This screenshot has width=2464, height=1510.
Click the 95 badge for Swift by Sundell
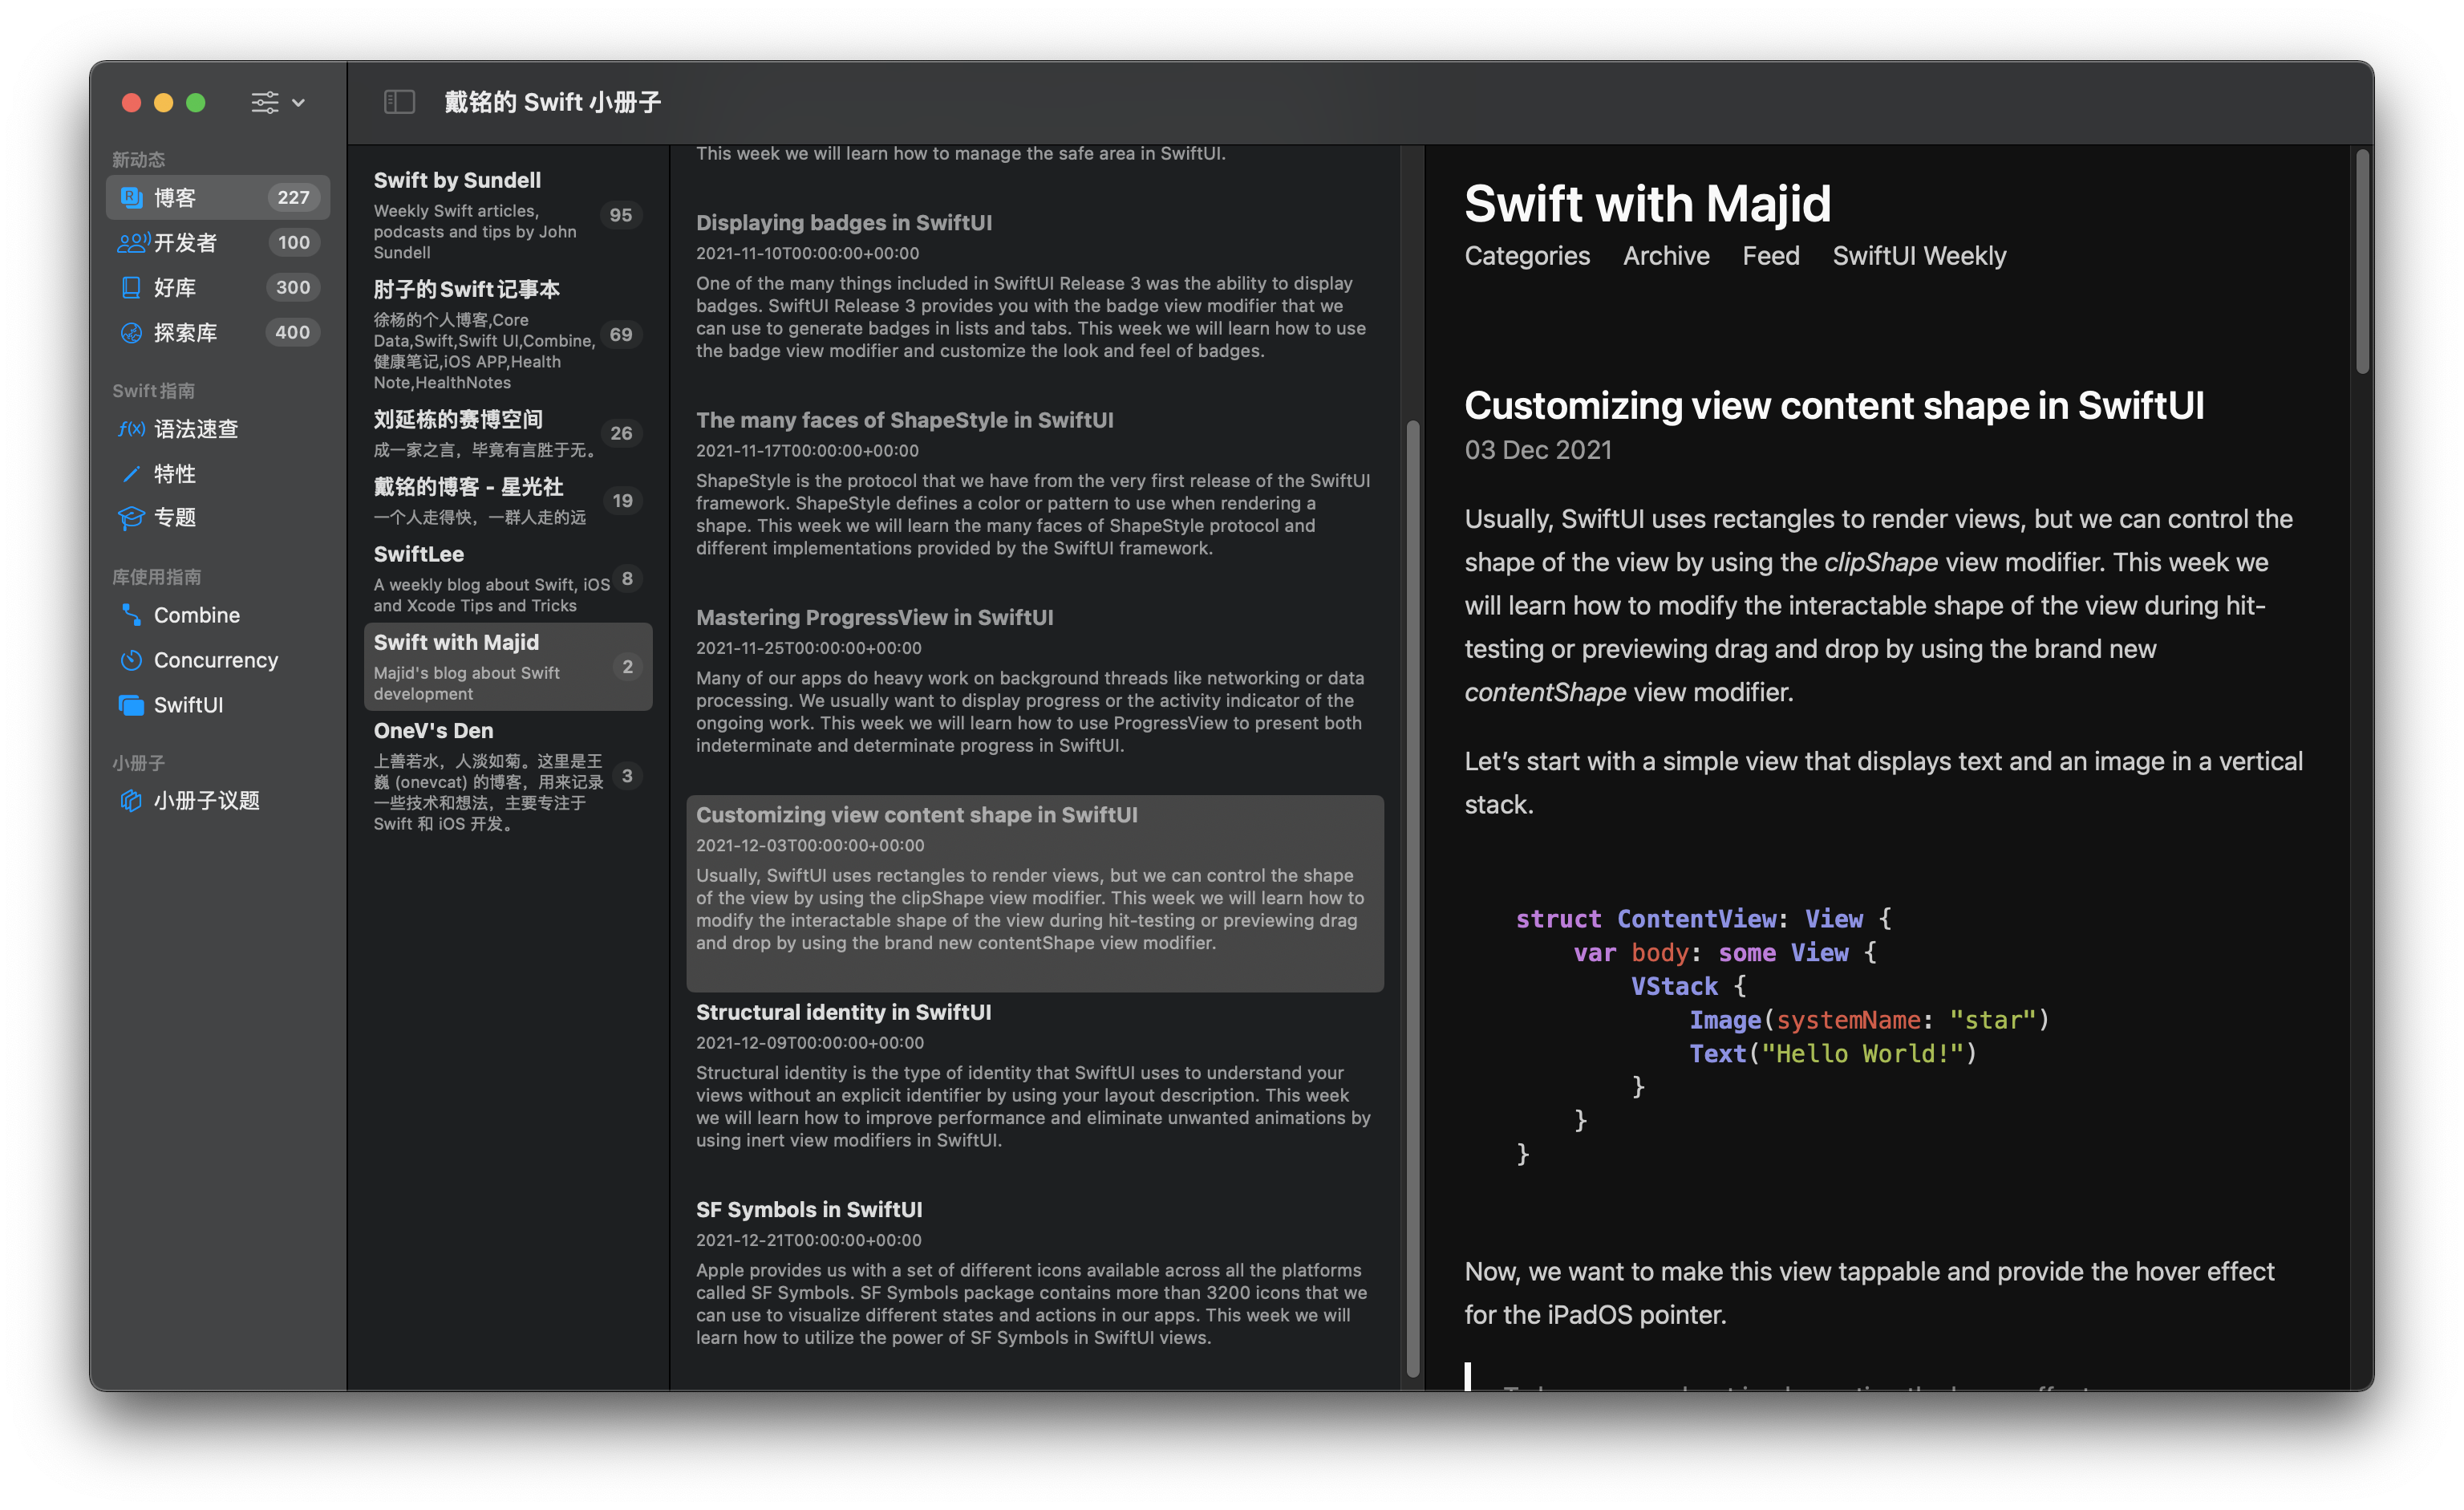click(x=621, y=215)
